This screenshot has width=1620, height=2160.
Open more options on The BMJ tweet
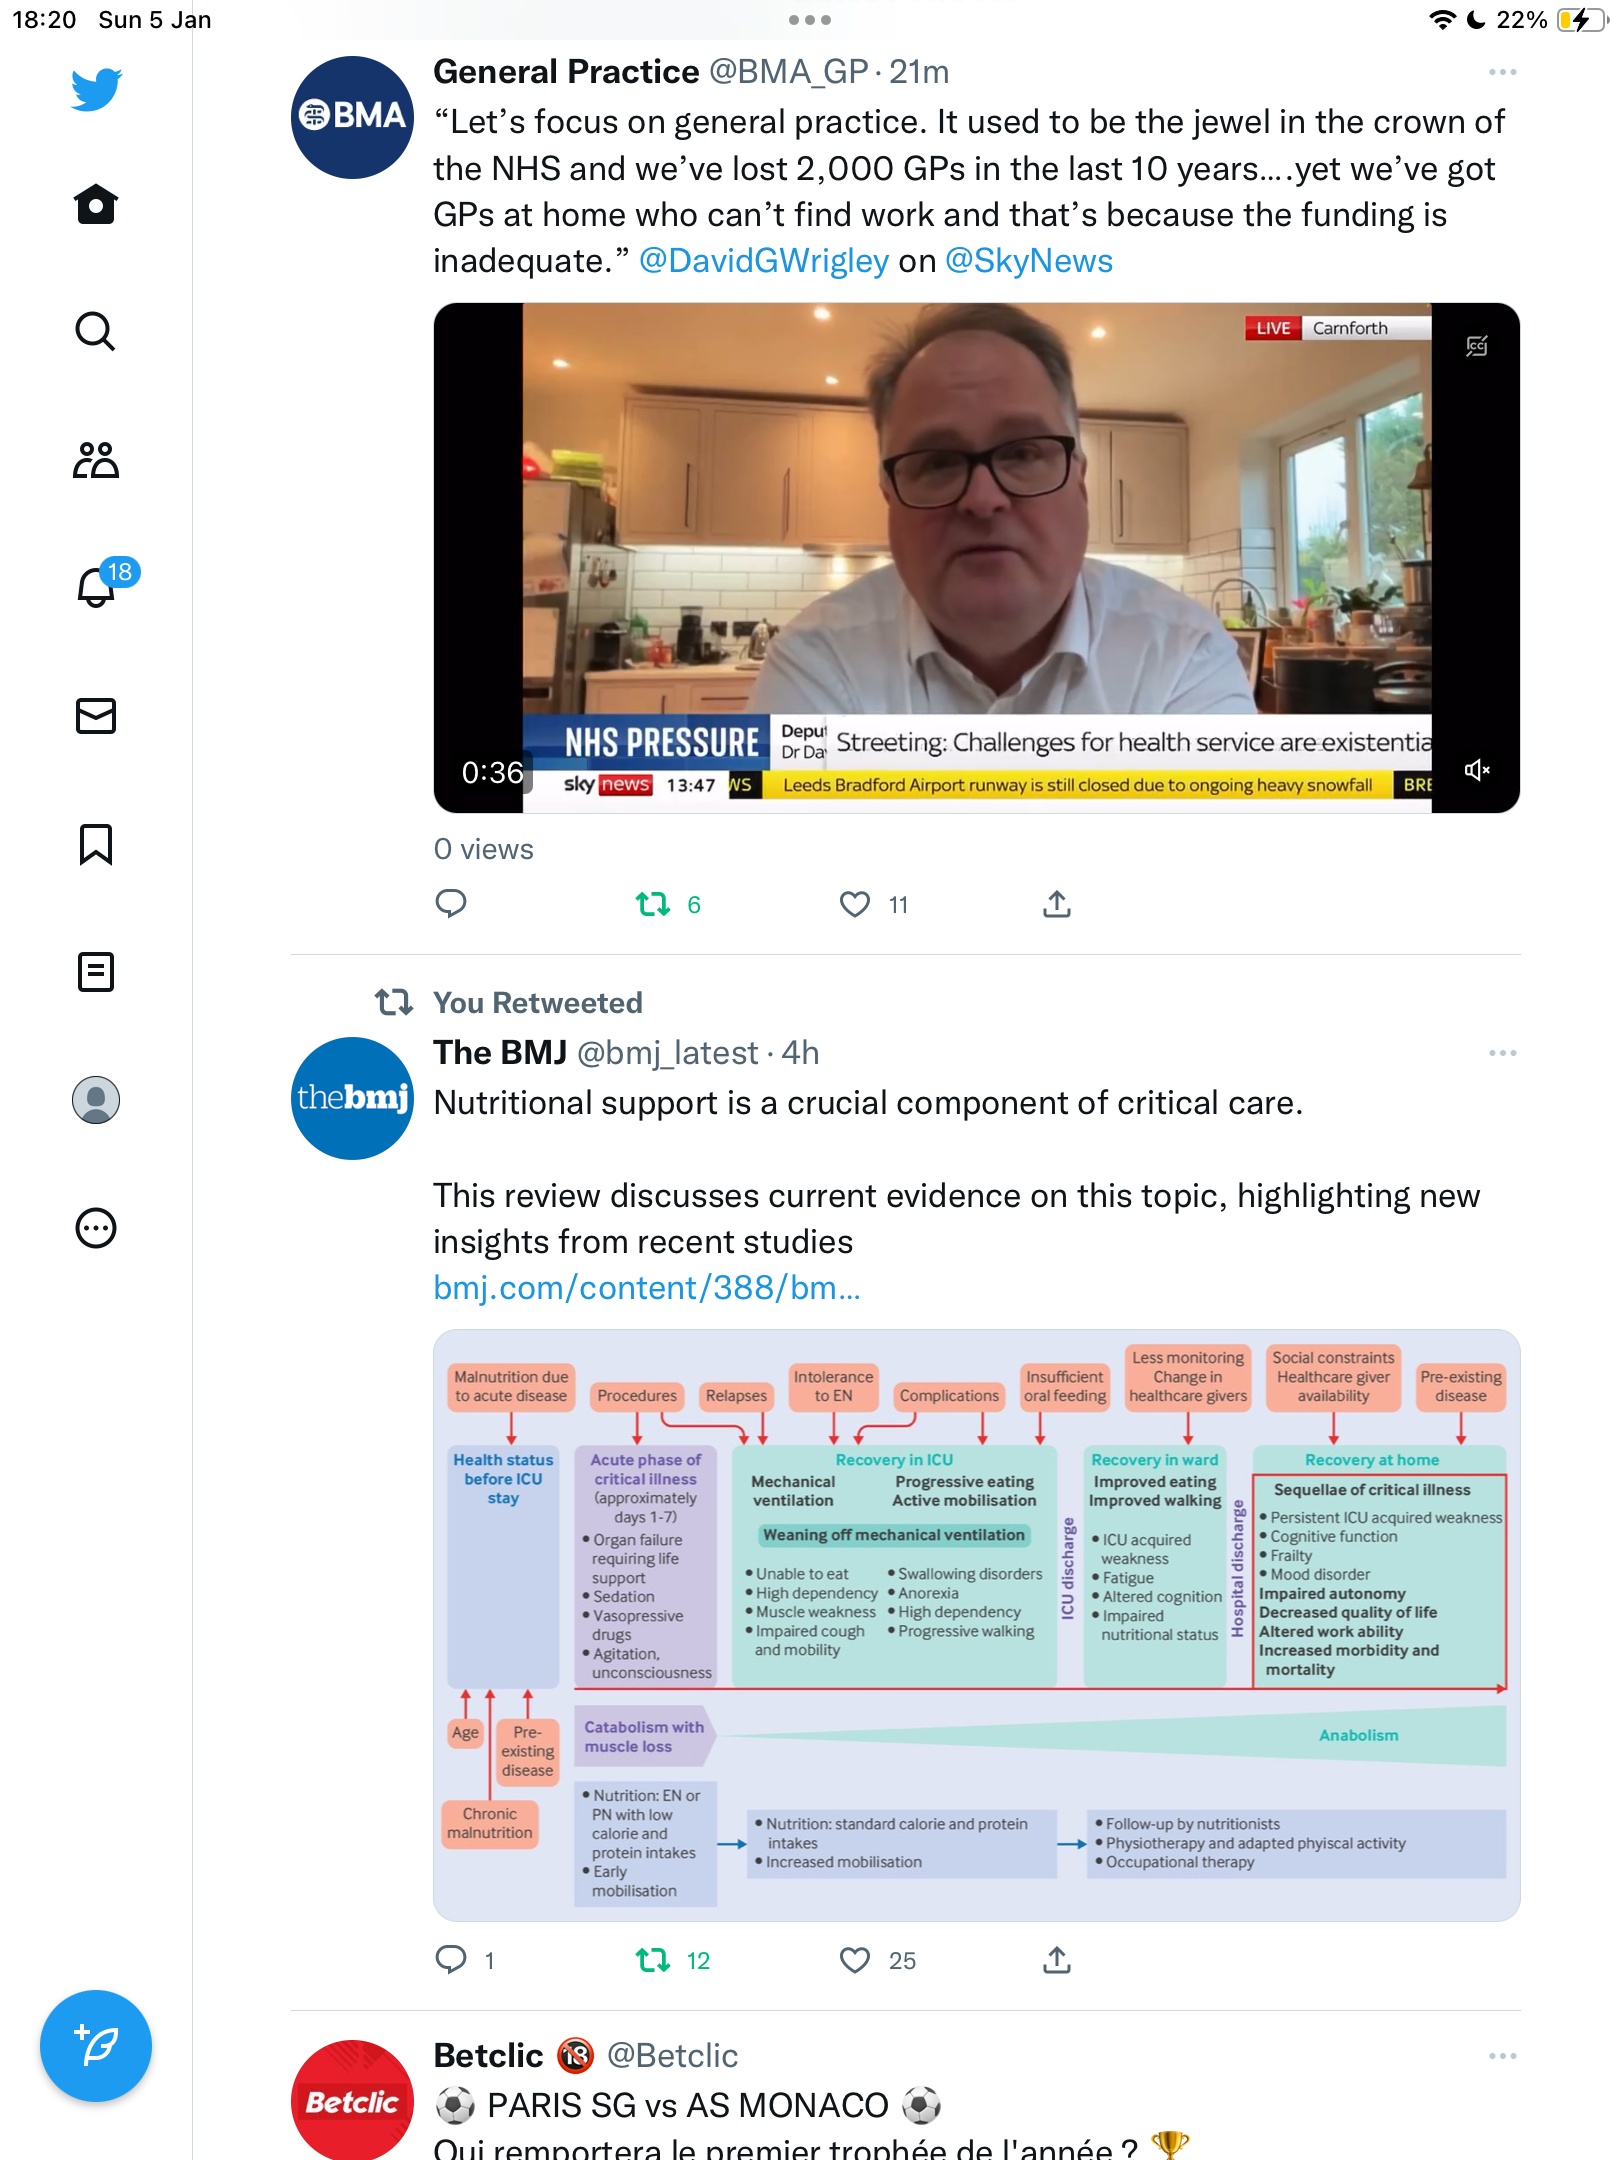[x=1502, y=1053]
